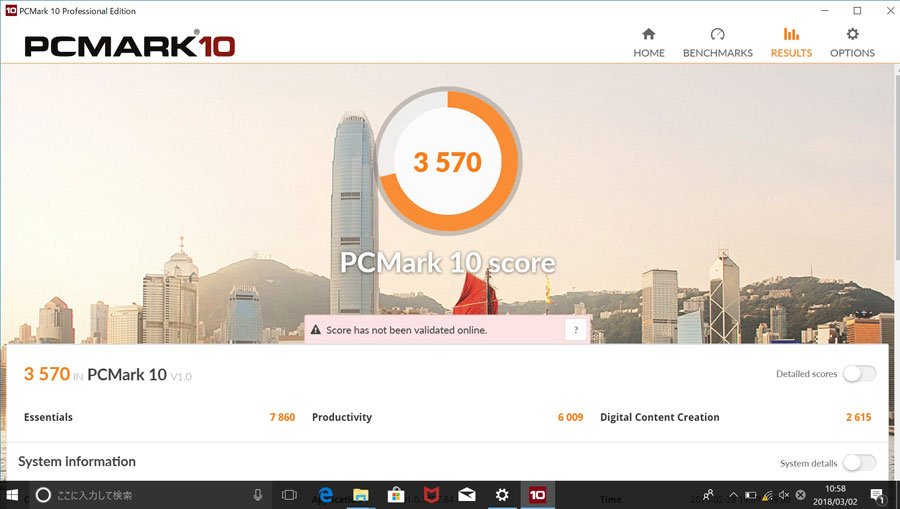Click the Digital Content Creation score
This screenshot has height=509, width=900.
pos(858,417)
